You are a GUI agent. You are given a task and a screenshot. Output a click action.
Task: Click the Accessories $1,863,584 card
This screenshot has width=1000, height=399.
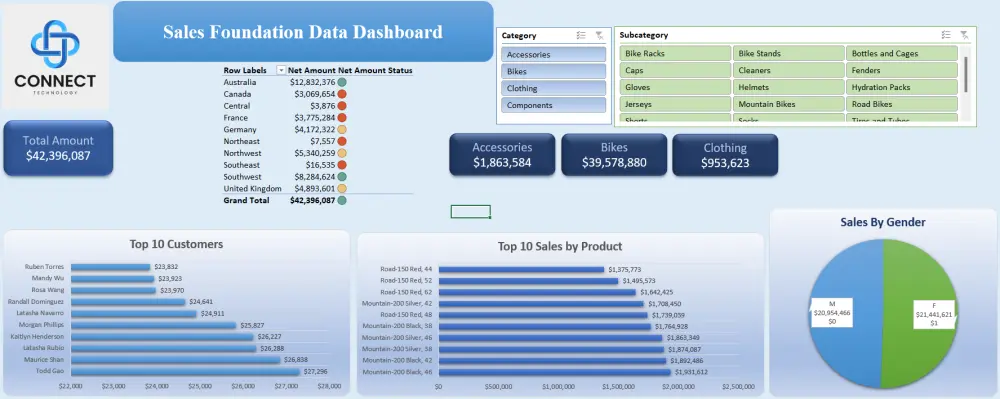pos(502,155)
